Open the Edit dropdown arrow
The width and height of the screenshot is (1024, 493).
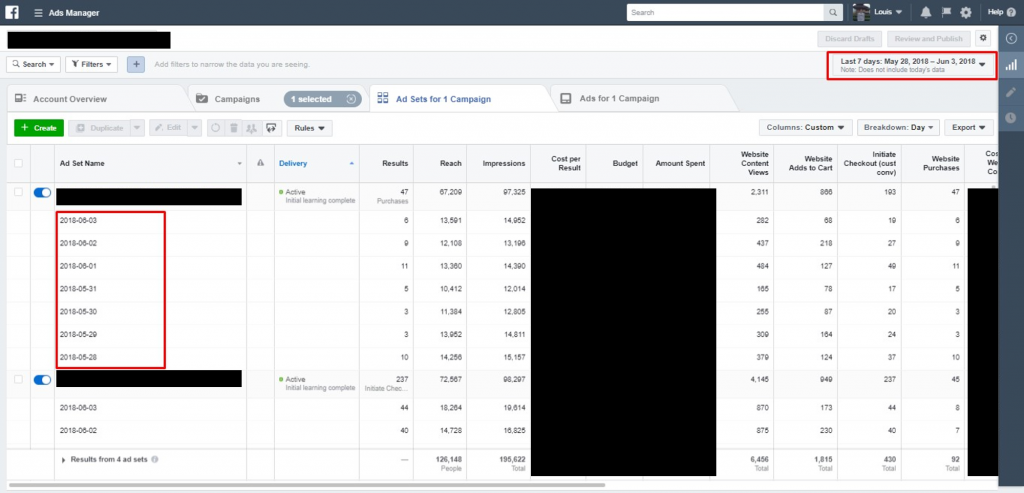195,128
